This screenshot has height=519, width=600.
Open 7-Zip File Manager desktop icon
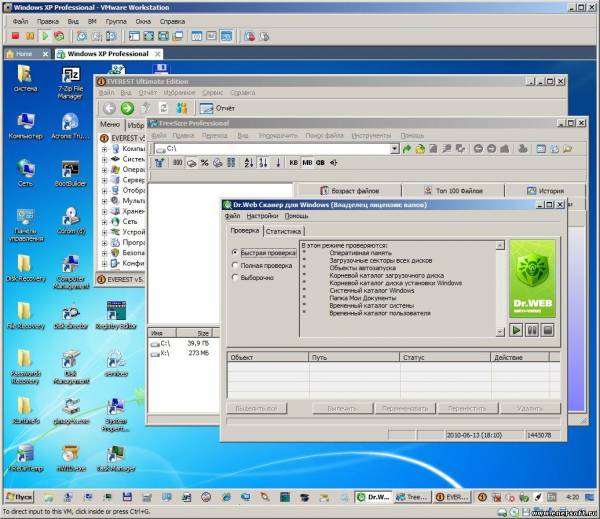pos(70,82)
